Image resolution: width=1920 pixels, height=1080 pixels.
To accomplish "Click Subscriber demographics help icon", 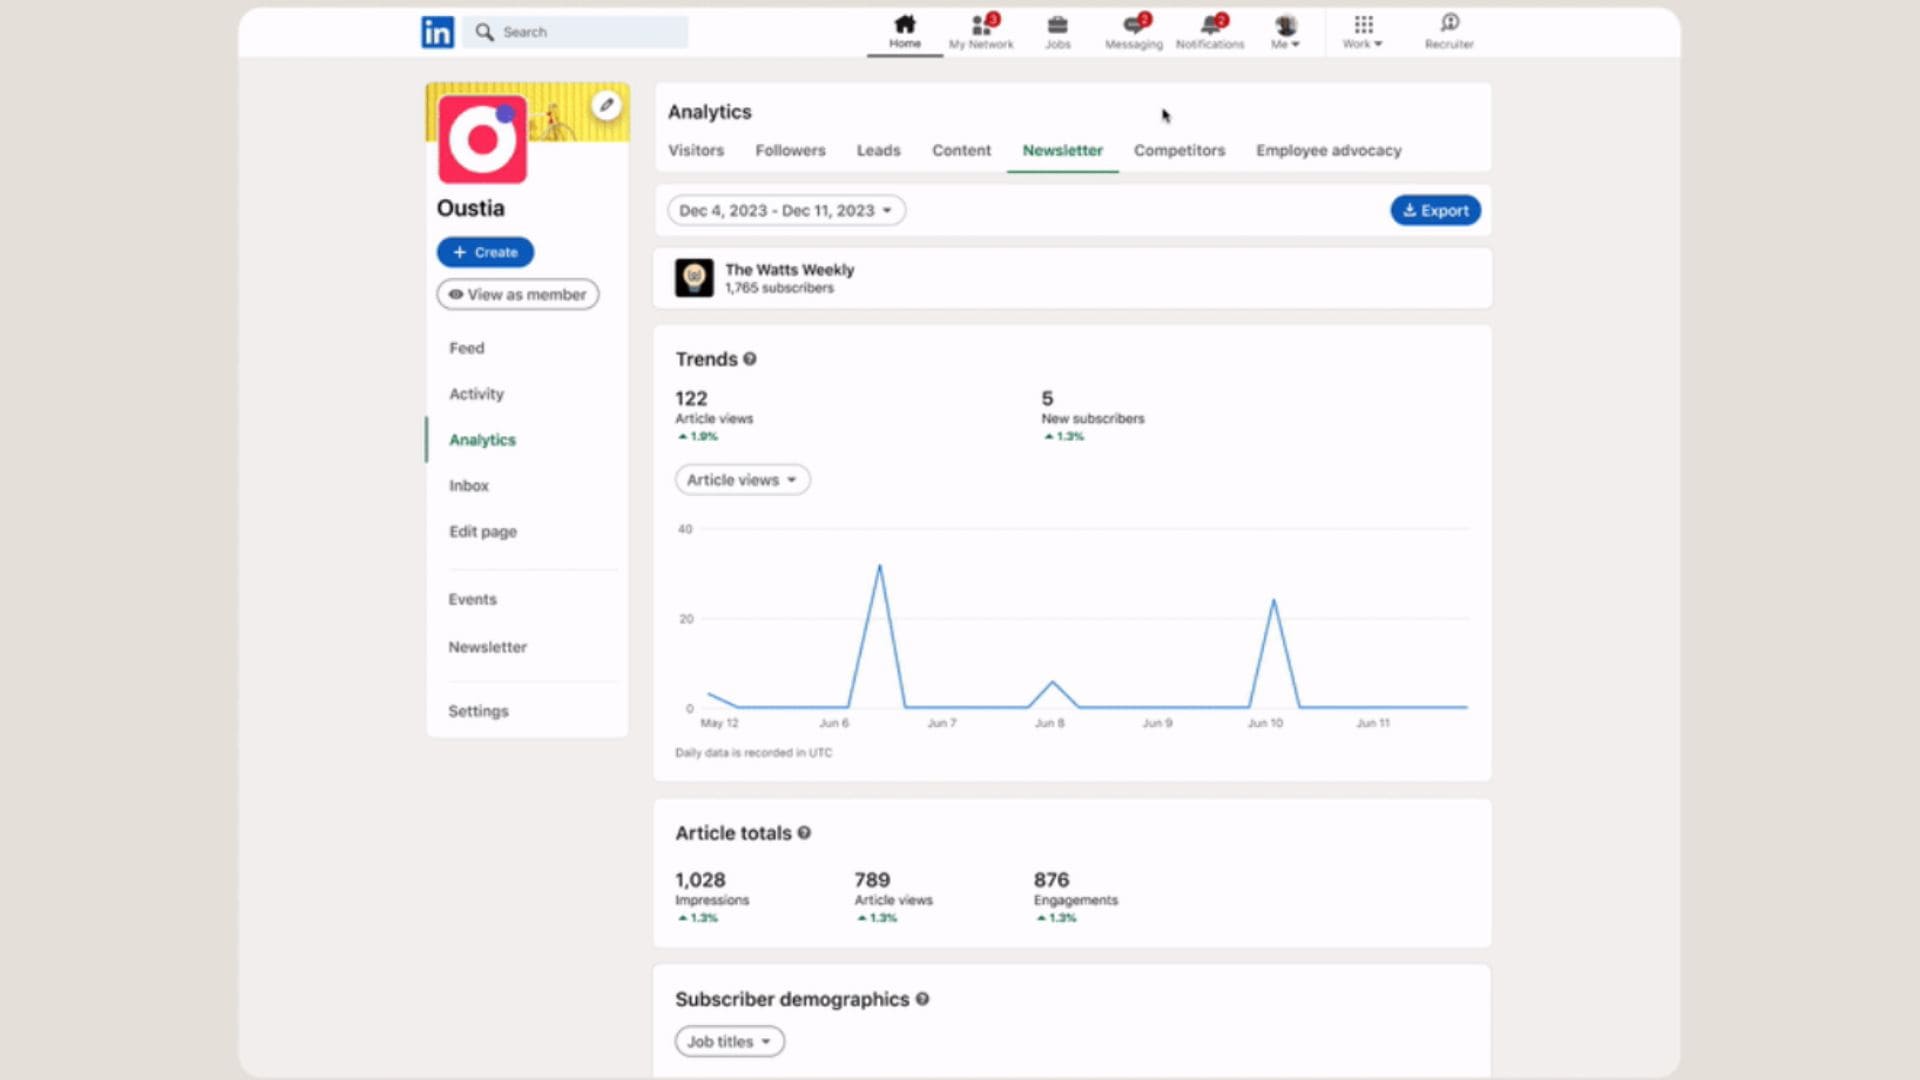I will (922, 999).
